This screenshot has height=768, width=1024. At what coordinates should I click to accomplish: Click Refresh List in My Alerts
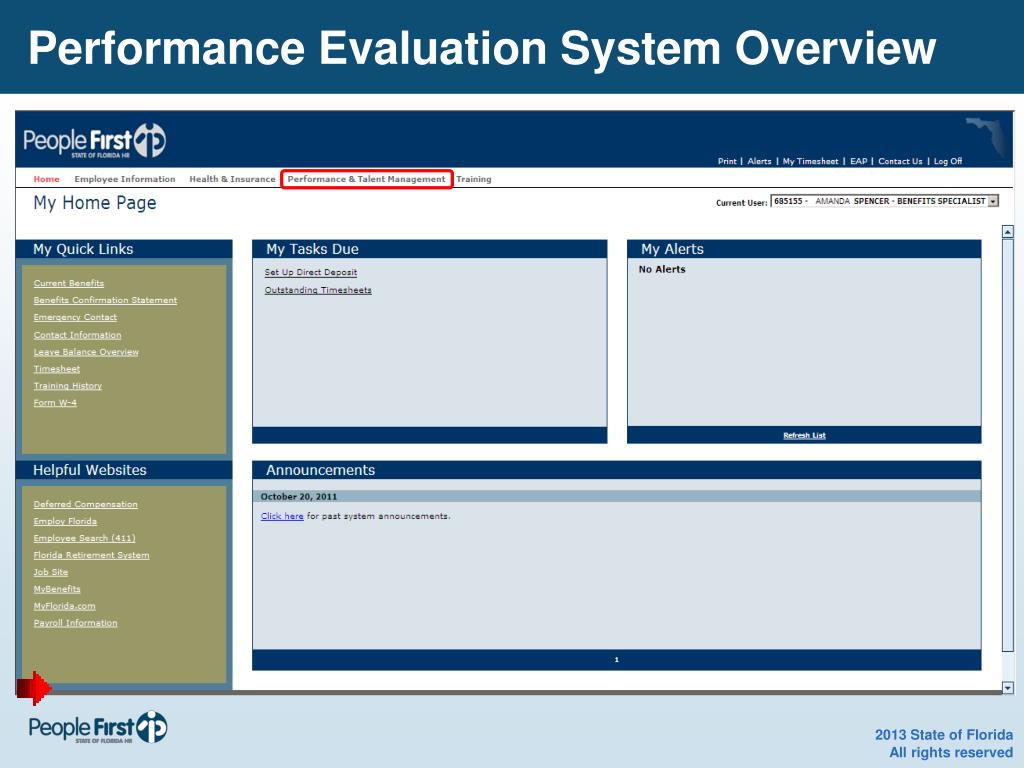[x=804, y=436]
